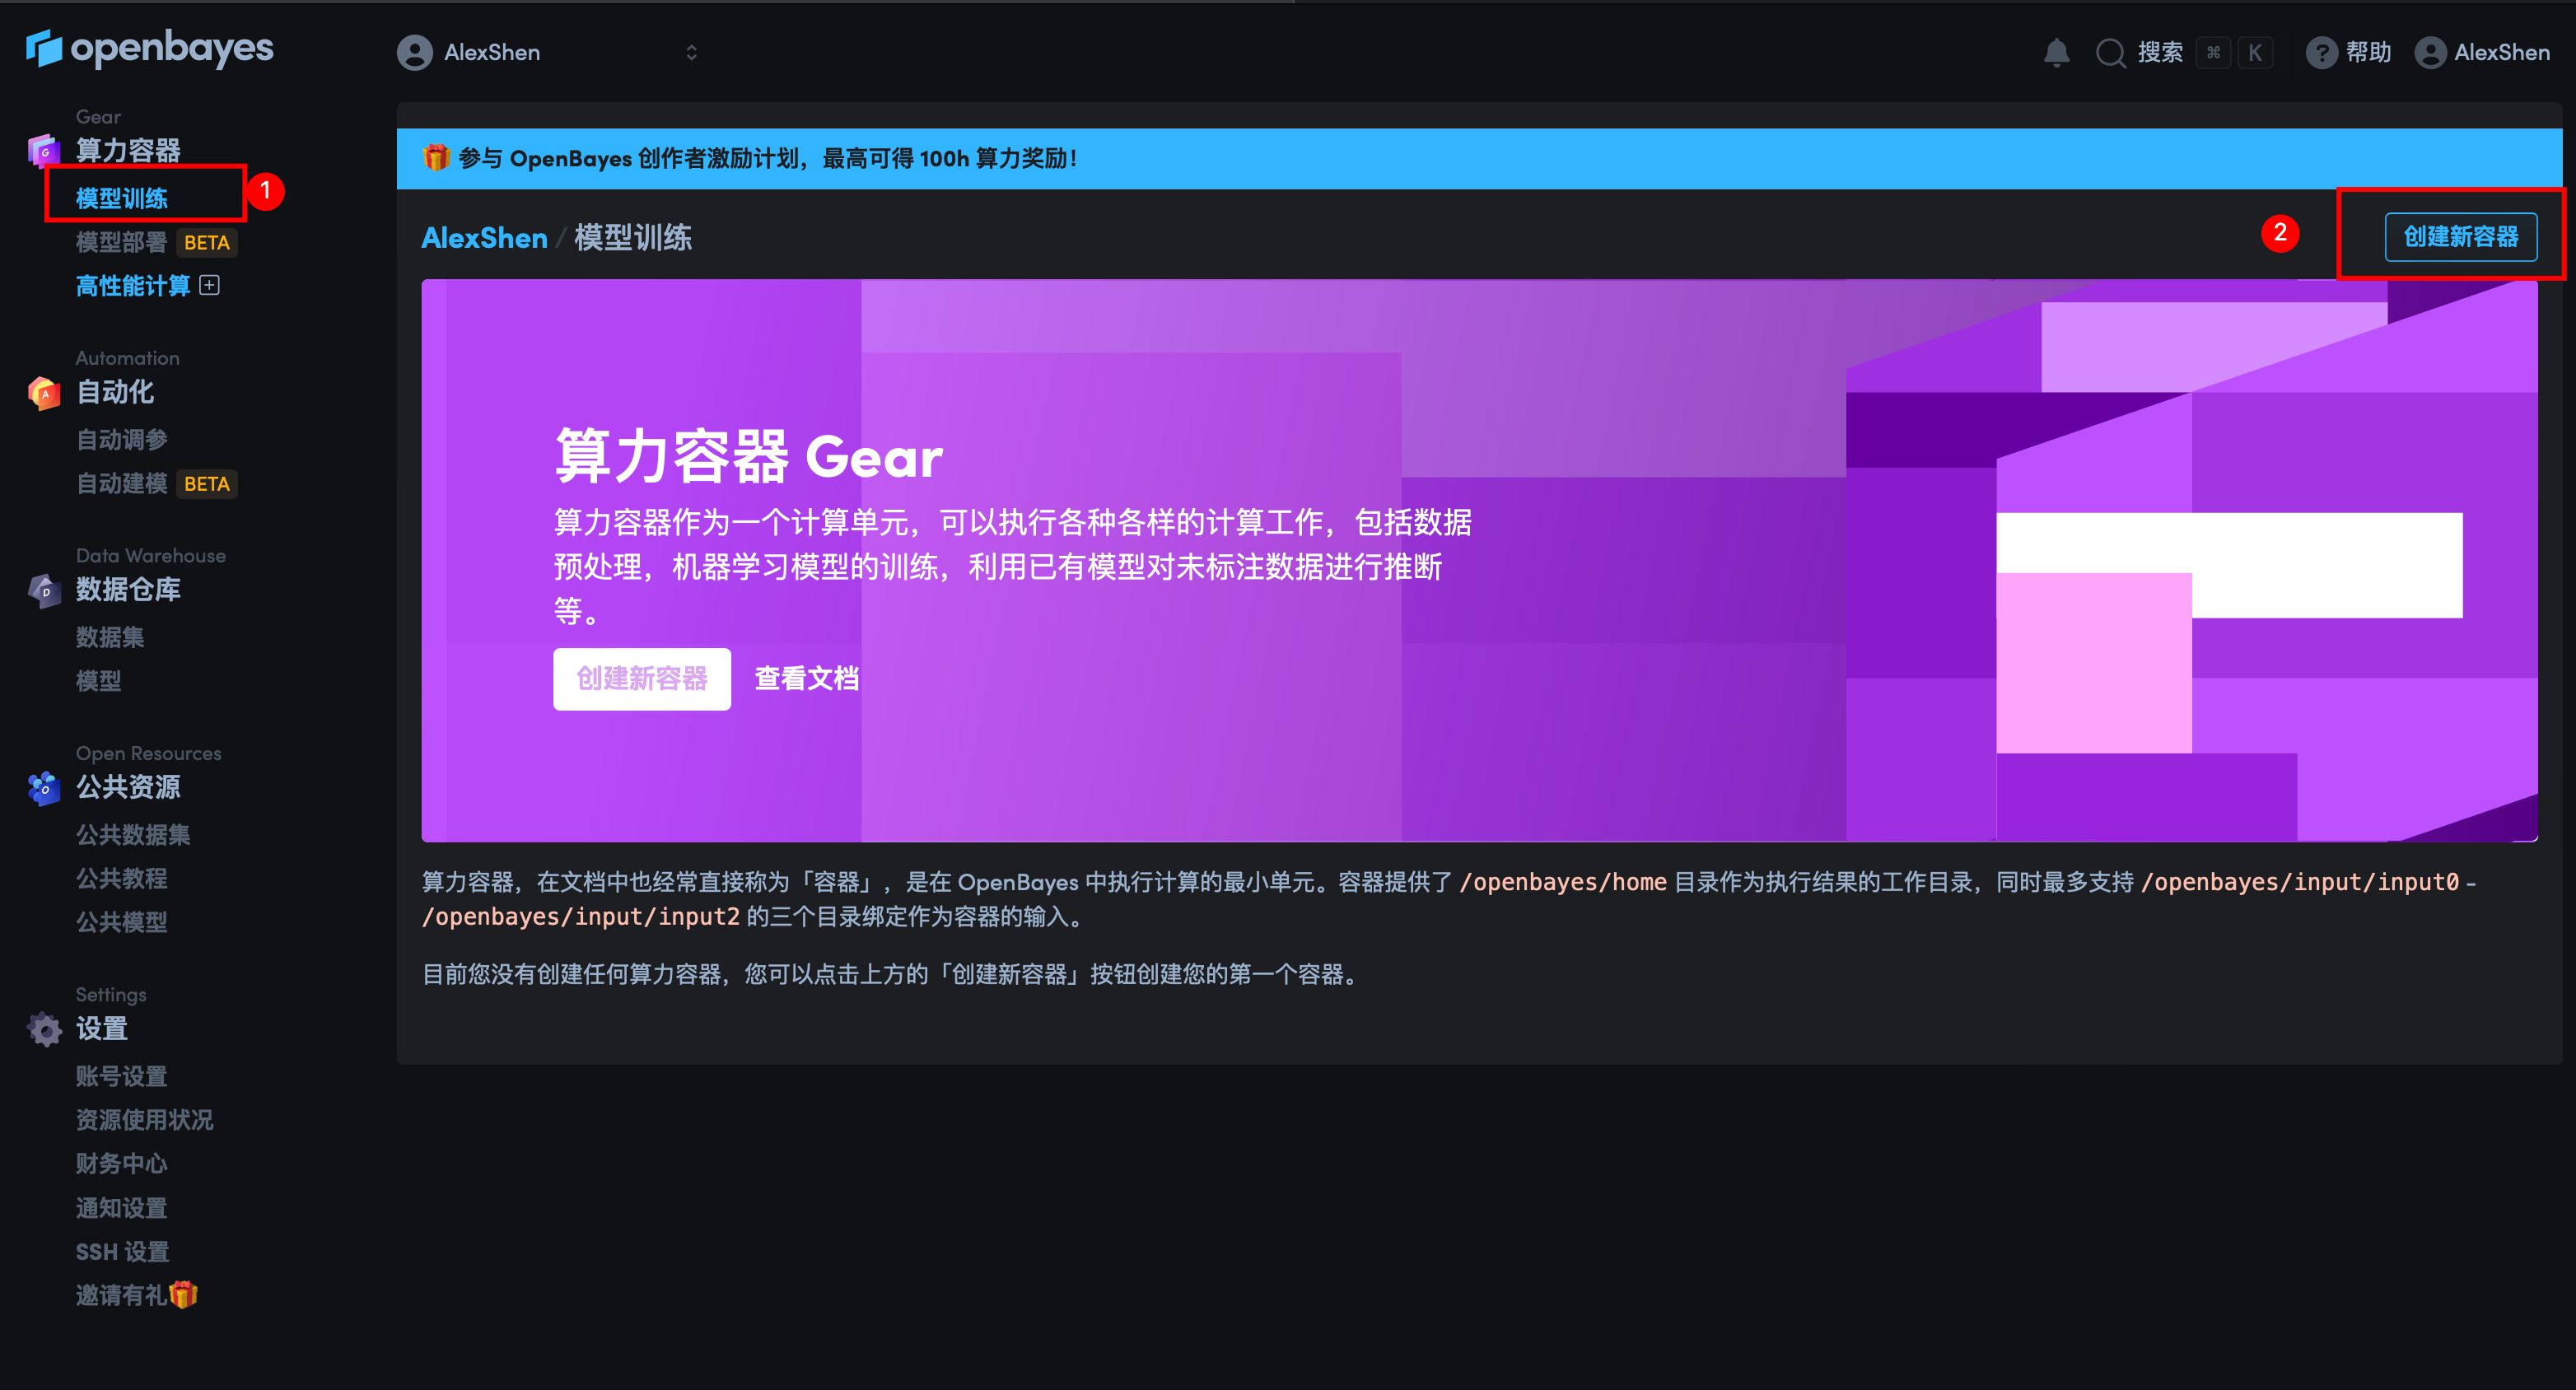This screenshot has height=1390, width=2576.
Task: Click the gift icon in the banner
Action: (436, 158)
